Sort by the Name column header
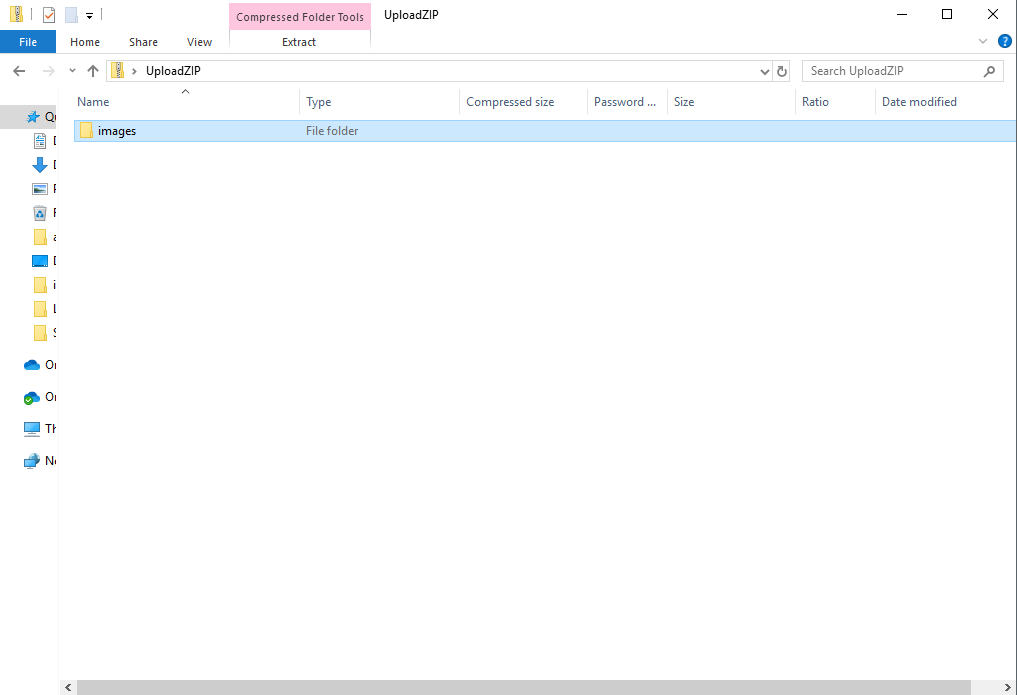 [x=187, y=102]
